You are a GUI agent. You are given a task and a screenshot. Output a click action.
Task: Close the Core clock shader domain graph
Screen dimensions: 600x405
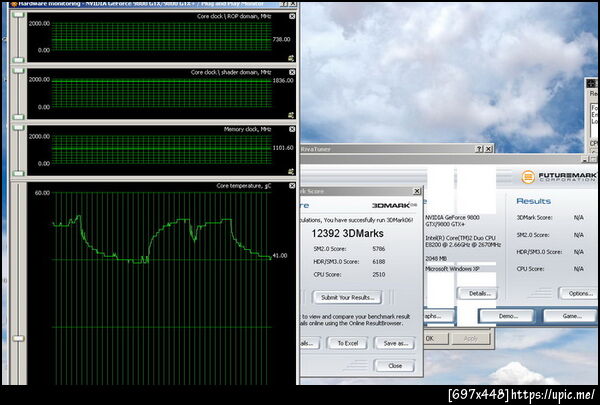292,72
